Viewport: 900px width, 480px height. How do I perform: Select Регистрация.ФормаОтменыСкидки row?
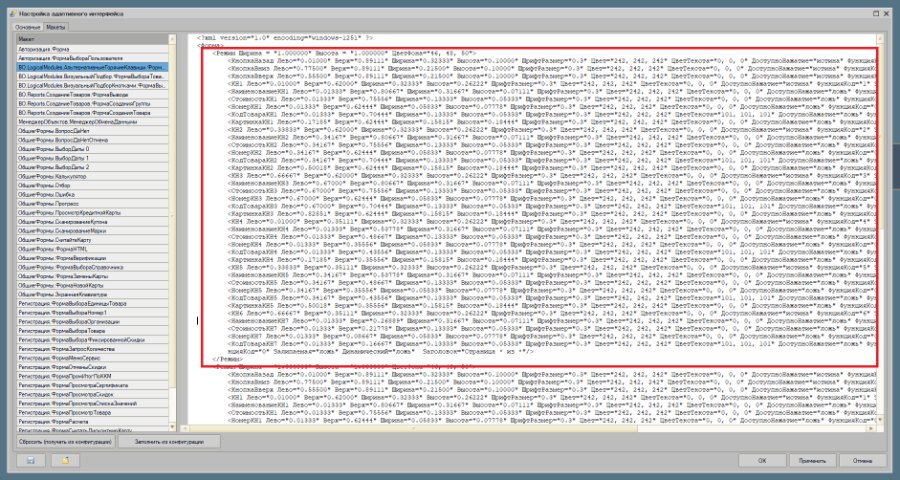click(92, 367)
